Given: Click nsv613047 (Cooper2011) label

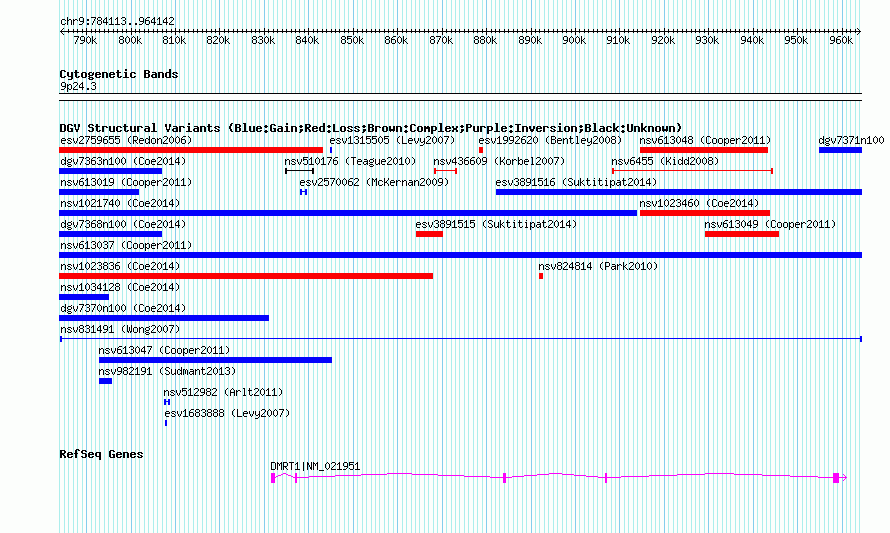Looking at the screenshot, I should 164,350.
